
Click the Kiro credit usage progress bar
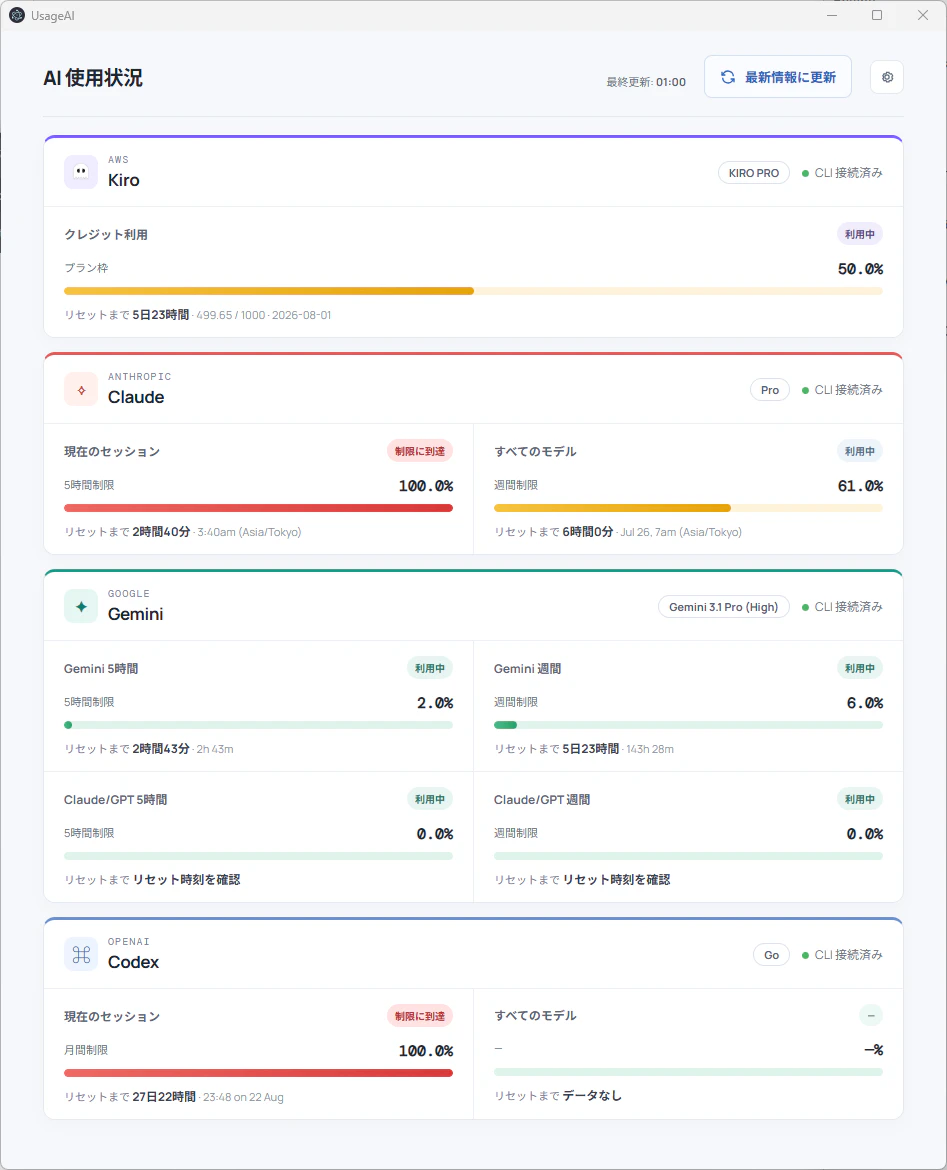473,291
